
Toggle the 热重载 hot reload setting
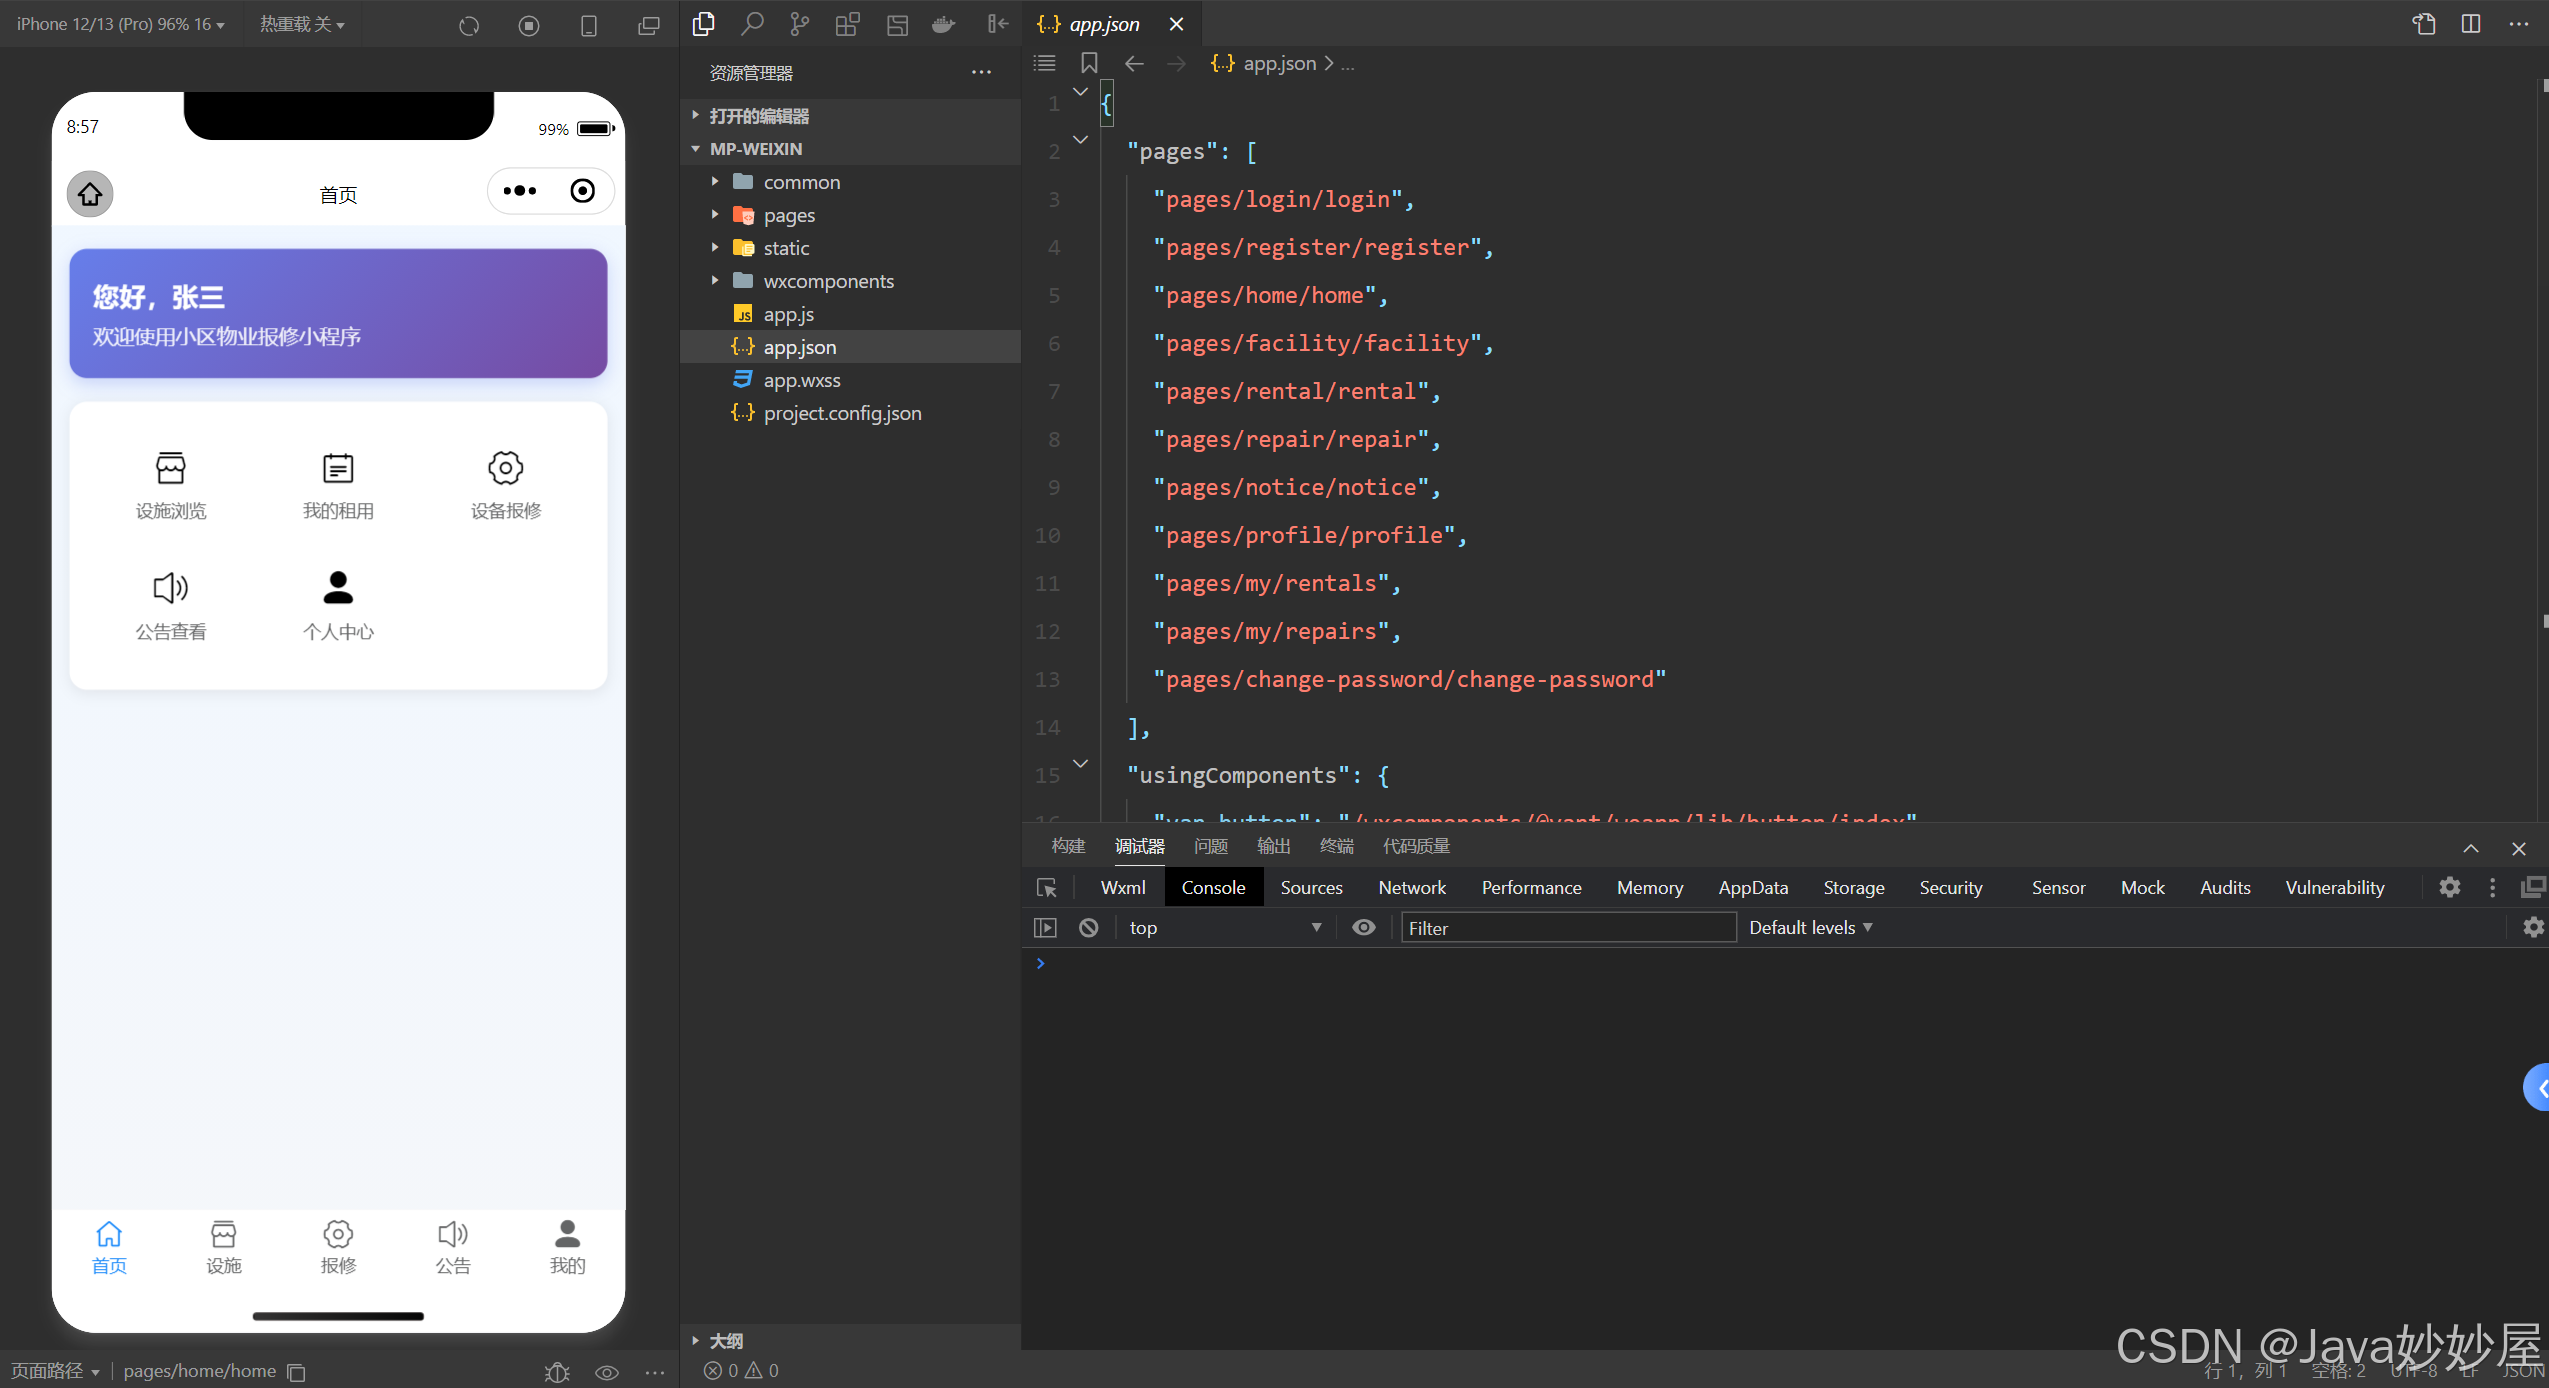[302, 24]
